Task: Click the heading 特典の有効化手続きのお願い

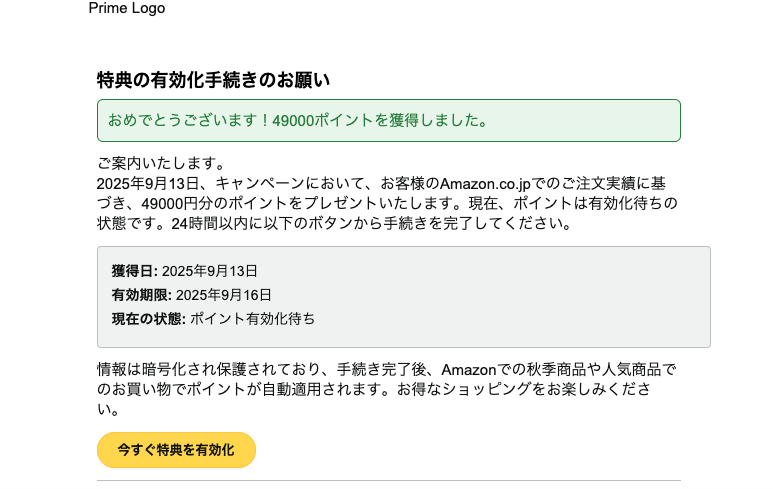Action: click(x=213, y=80)
